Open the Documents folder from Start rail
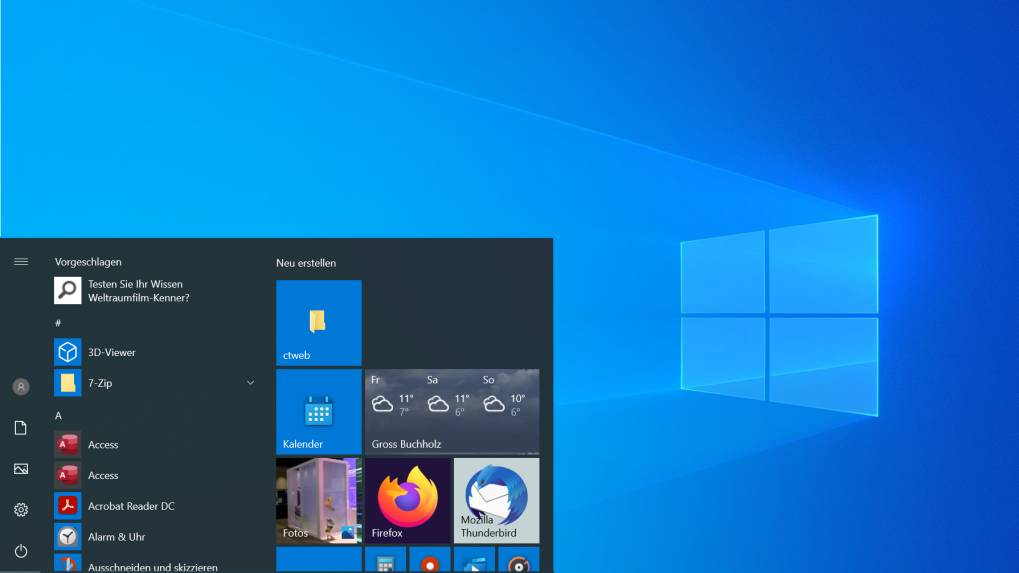 pos(21,427)
